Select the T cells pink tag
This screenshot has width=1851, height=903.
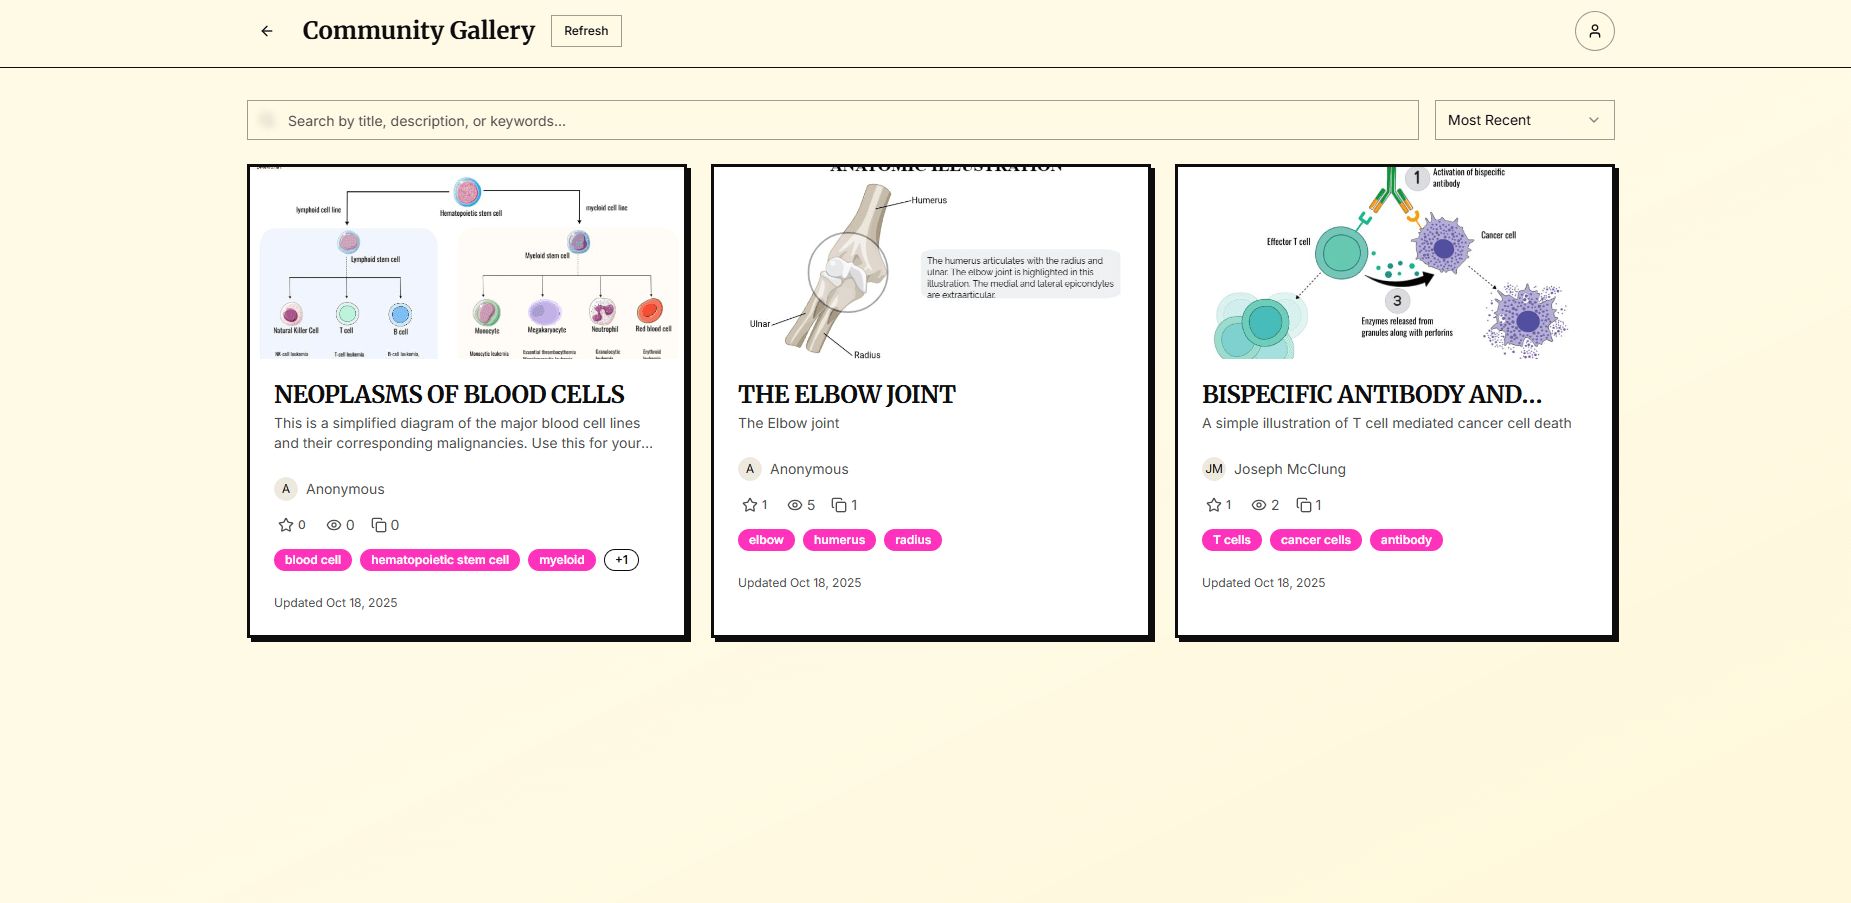[x=1231, y=540]
